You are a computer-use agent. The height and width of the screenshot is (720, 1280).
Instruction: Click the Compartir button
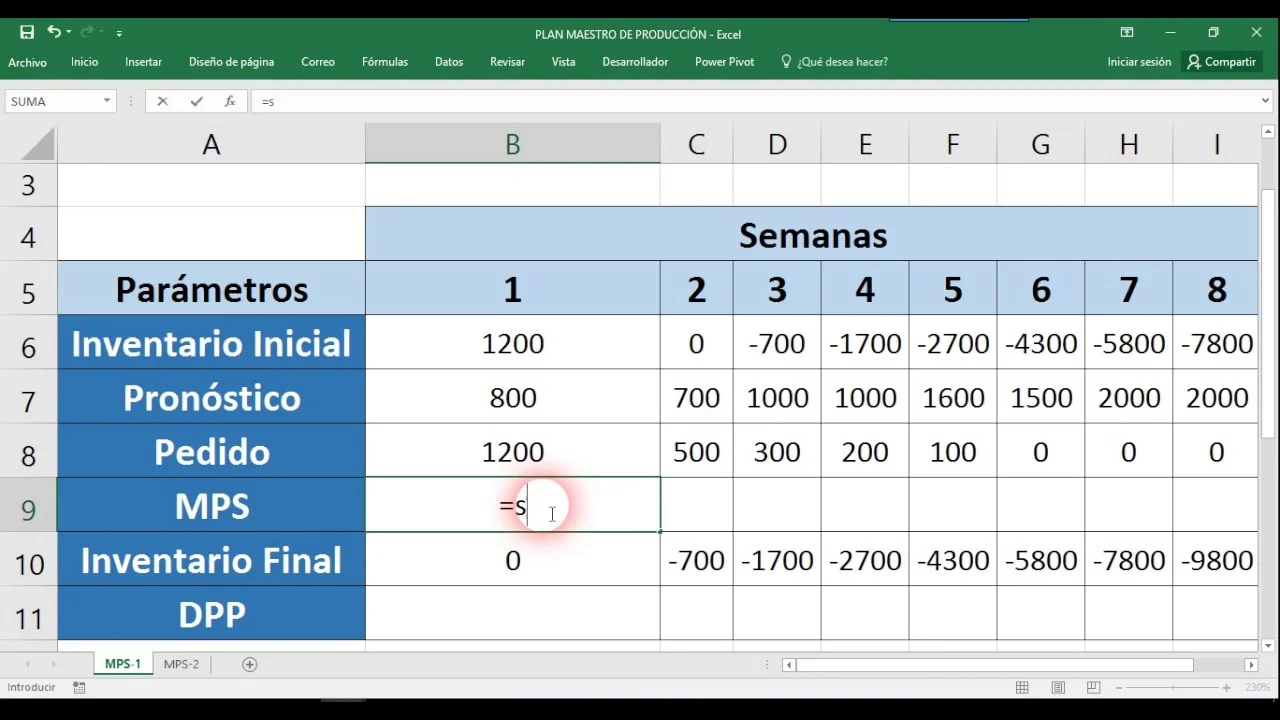[x=1222, y=62]
